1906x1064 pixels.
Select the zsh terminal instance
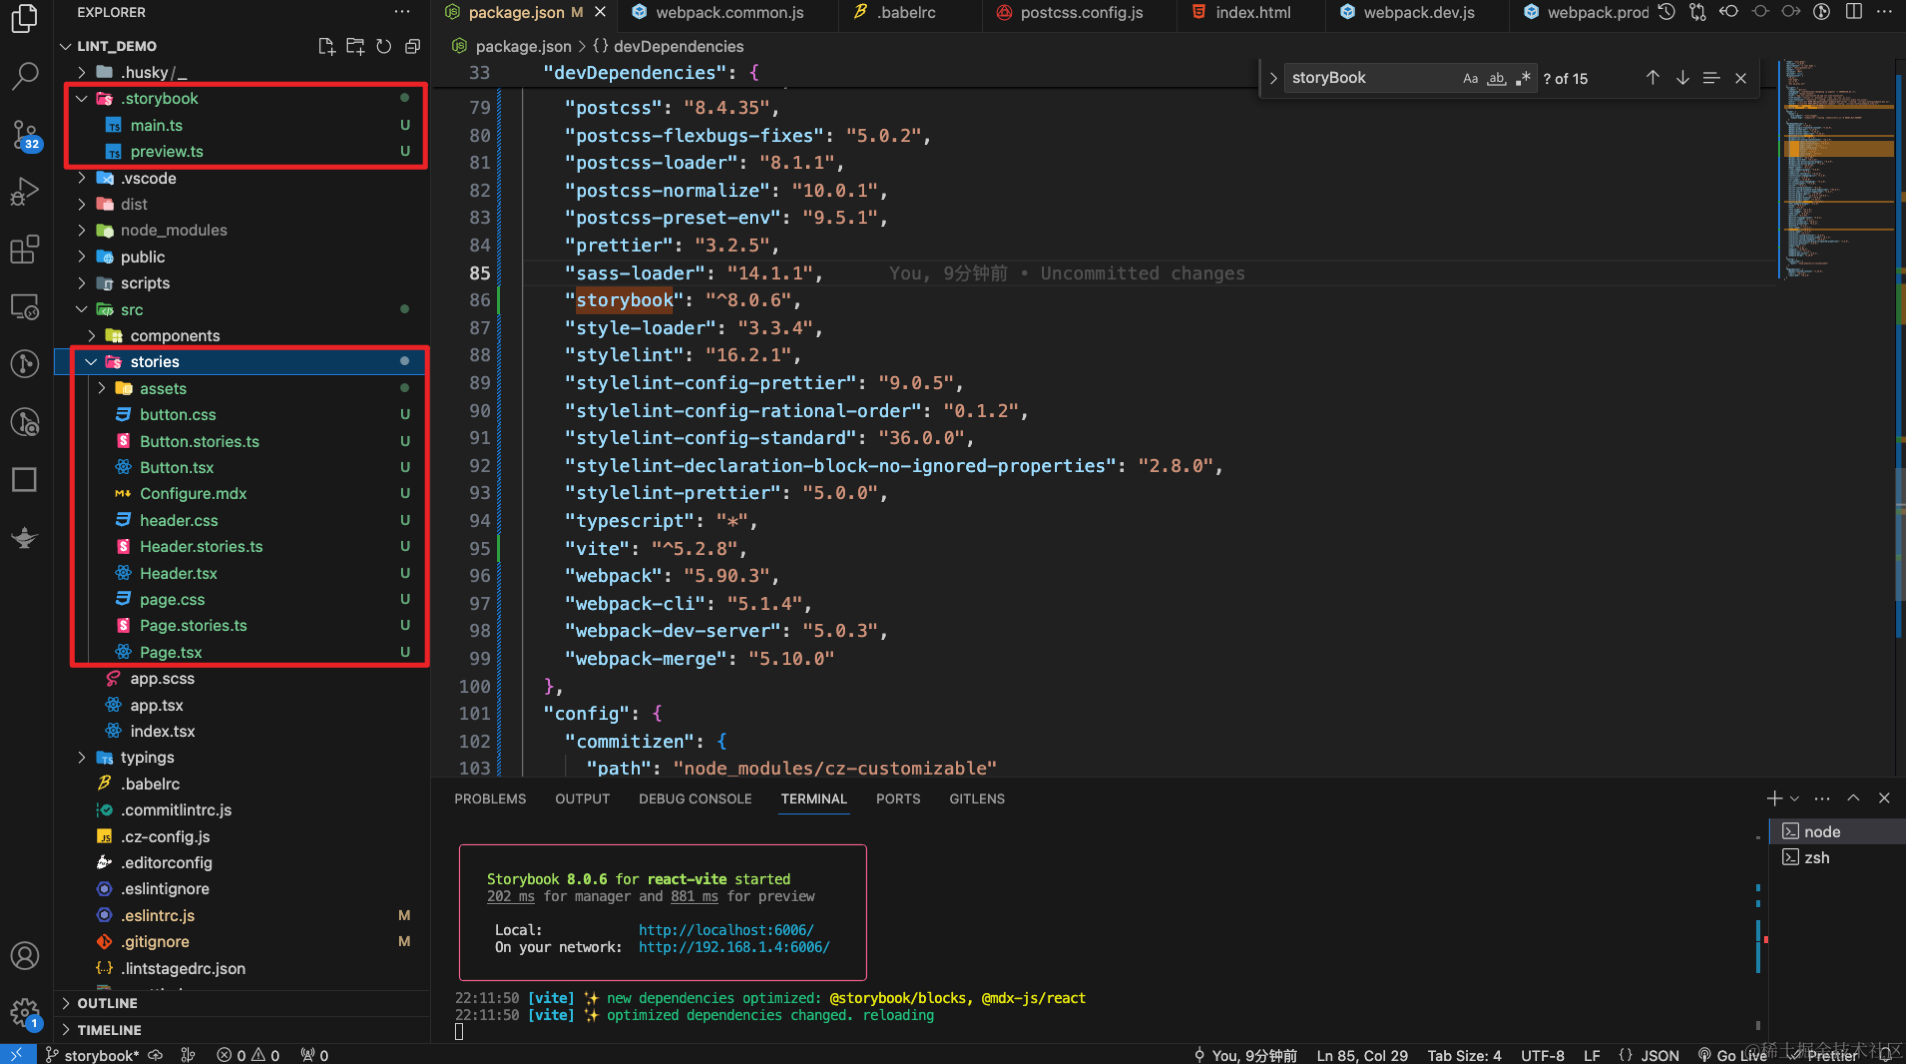click(x=1838, y=857)
